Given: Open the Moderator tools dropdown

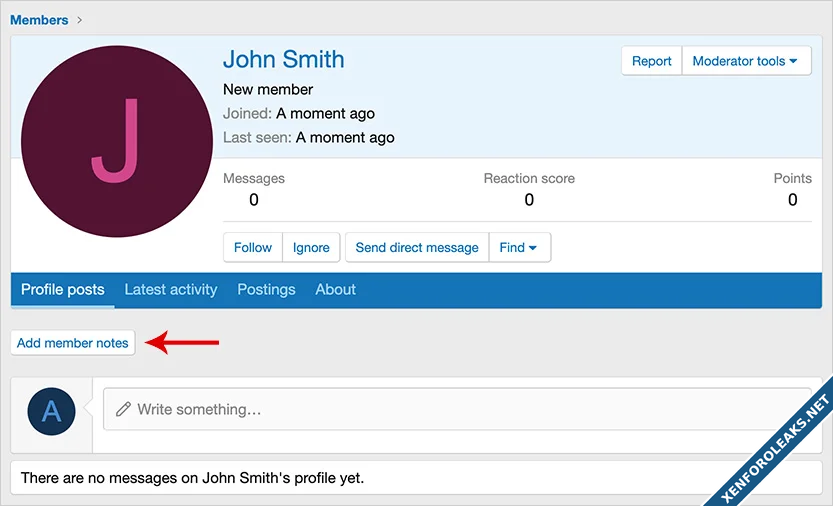Looking at the screenshot, I should coord(744,61).
